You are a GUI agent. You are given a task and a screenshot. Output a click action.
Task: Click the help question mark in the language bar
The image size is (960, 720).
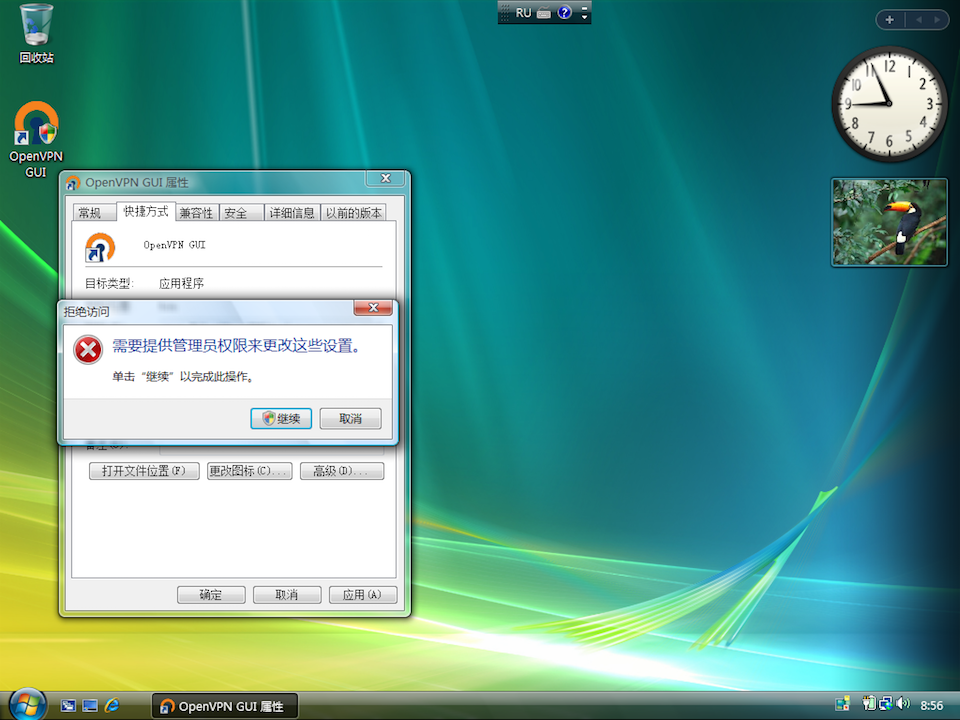(x=564, y=12)
